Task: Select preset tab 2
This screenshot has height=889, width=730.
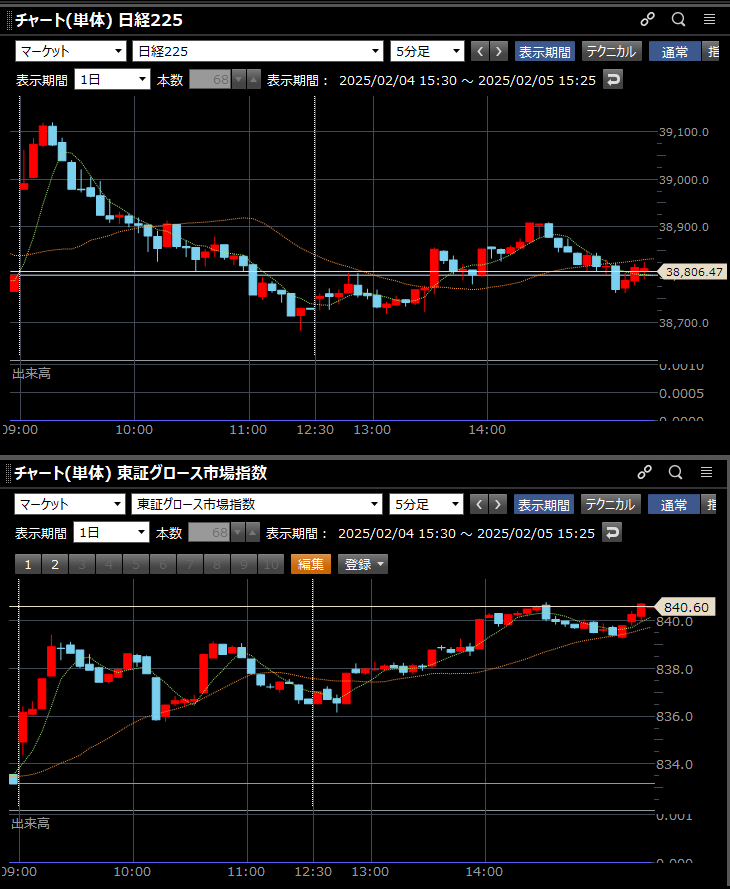Action: [55, 564]
